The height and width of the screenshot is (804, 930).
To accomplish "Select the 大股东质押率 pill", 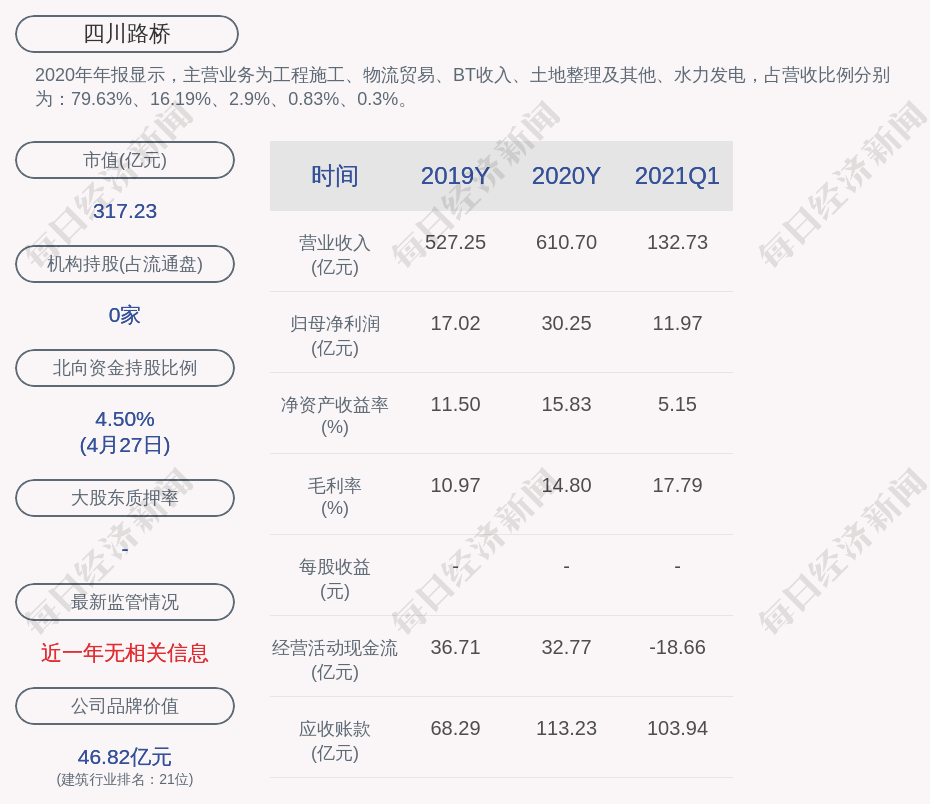I will pos(125,498).
